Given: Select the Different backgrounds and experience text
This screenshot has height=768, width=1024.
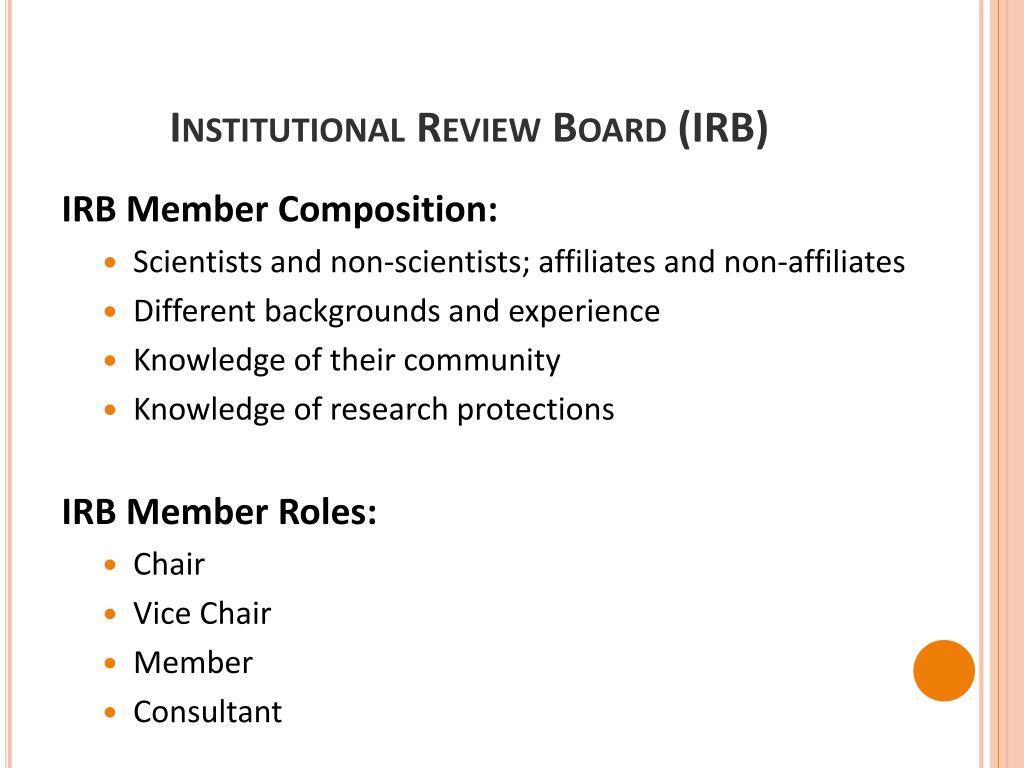Looking at the screenshot, I should [396, 312].
